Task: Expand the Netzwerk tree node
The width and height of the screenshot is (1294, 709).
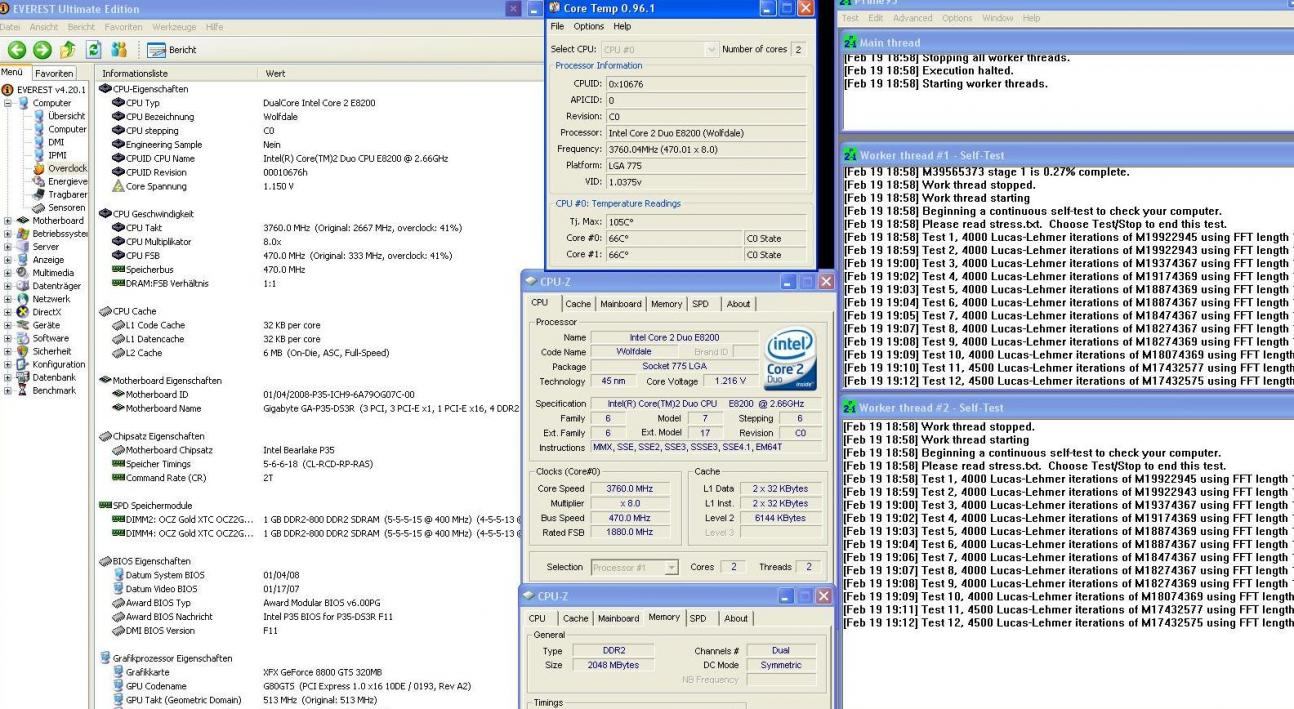Action: coord(9,298)
